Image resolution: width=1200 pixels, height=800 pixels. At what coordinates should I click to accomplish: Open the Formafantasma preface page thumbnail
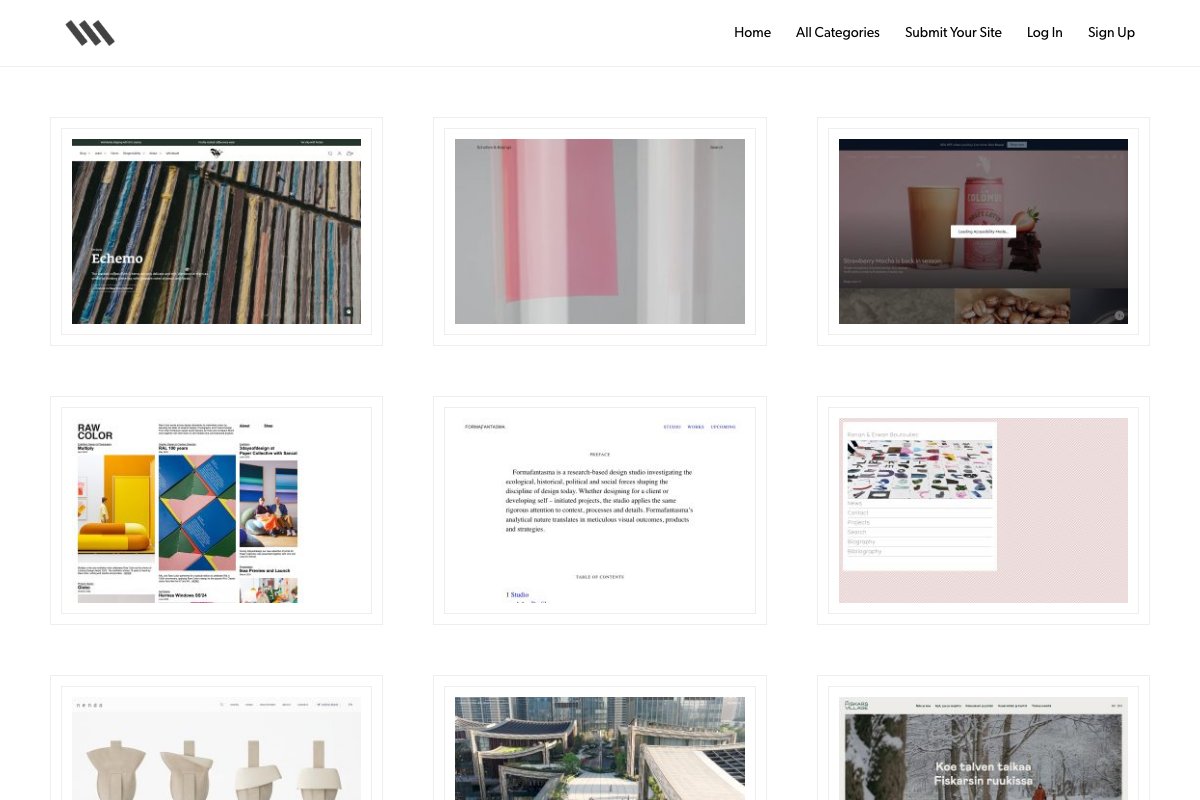point(600,509)
